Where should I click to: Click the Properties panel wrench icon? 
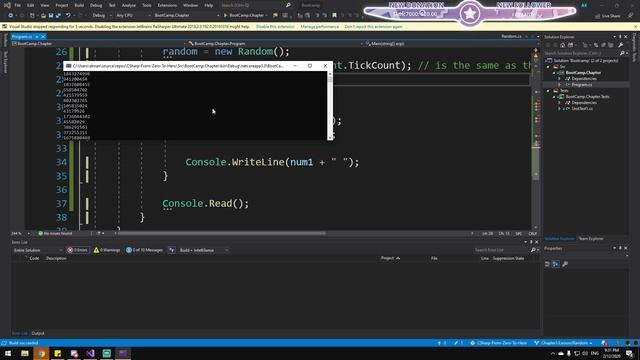(x=565, y=264)
